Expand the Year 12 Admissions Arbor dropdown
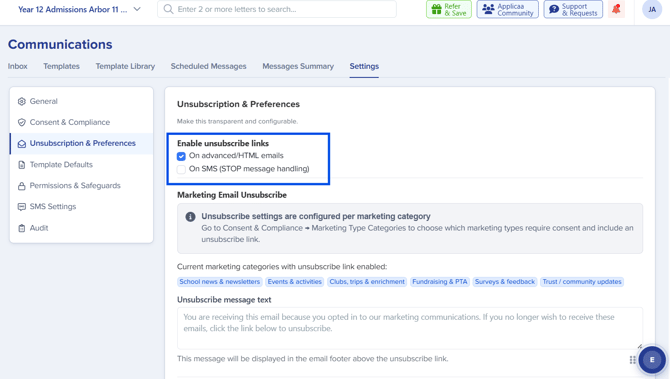The image size is (670, 379). coord(79,9)
